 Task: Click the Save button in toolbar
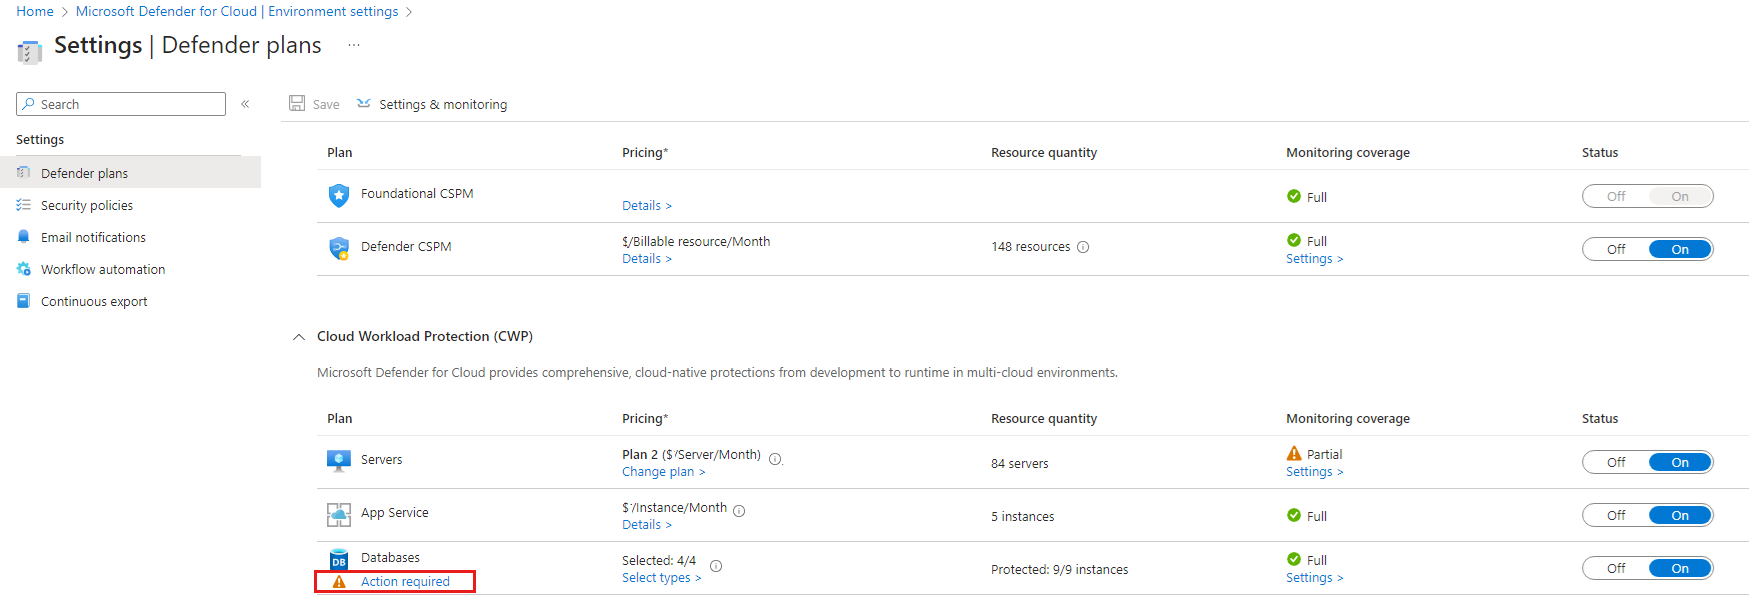point(314,104)
